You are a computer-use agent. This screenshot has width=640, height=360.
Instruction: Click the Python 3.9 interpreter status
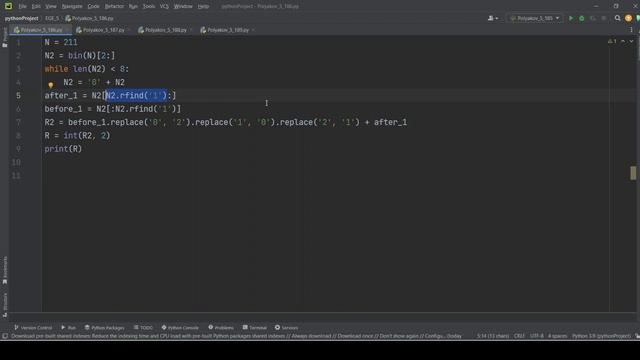(x=601, y=336)
